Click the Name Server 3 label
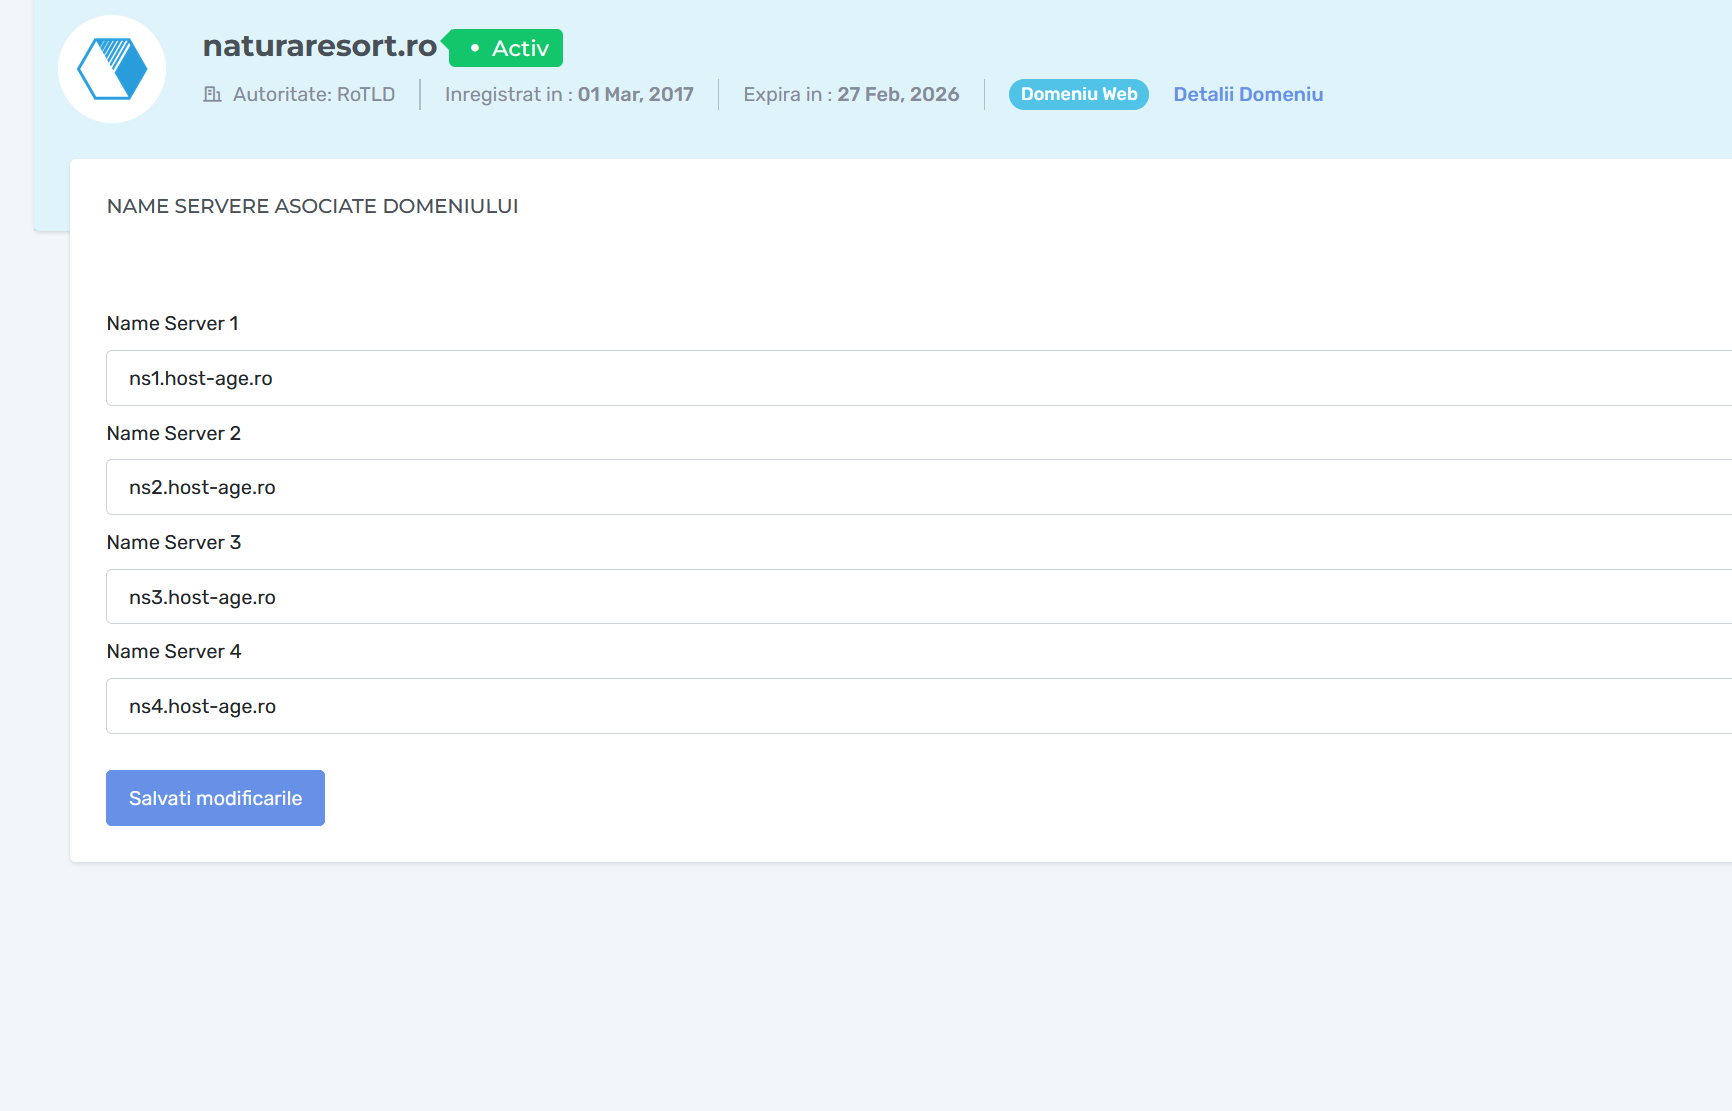Image resolution: width=1732 pixels, height=1111 pixels. pos(173,542)
